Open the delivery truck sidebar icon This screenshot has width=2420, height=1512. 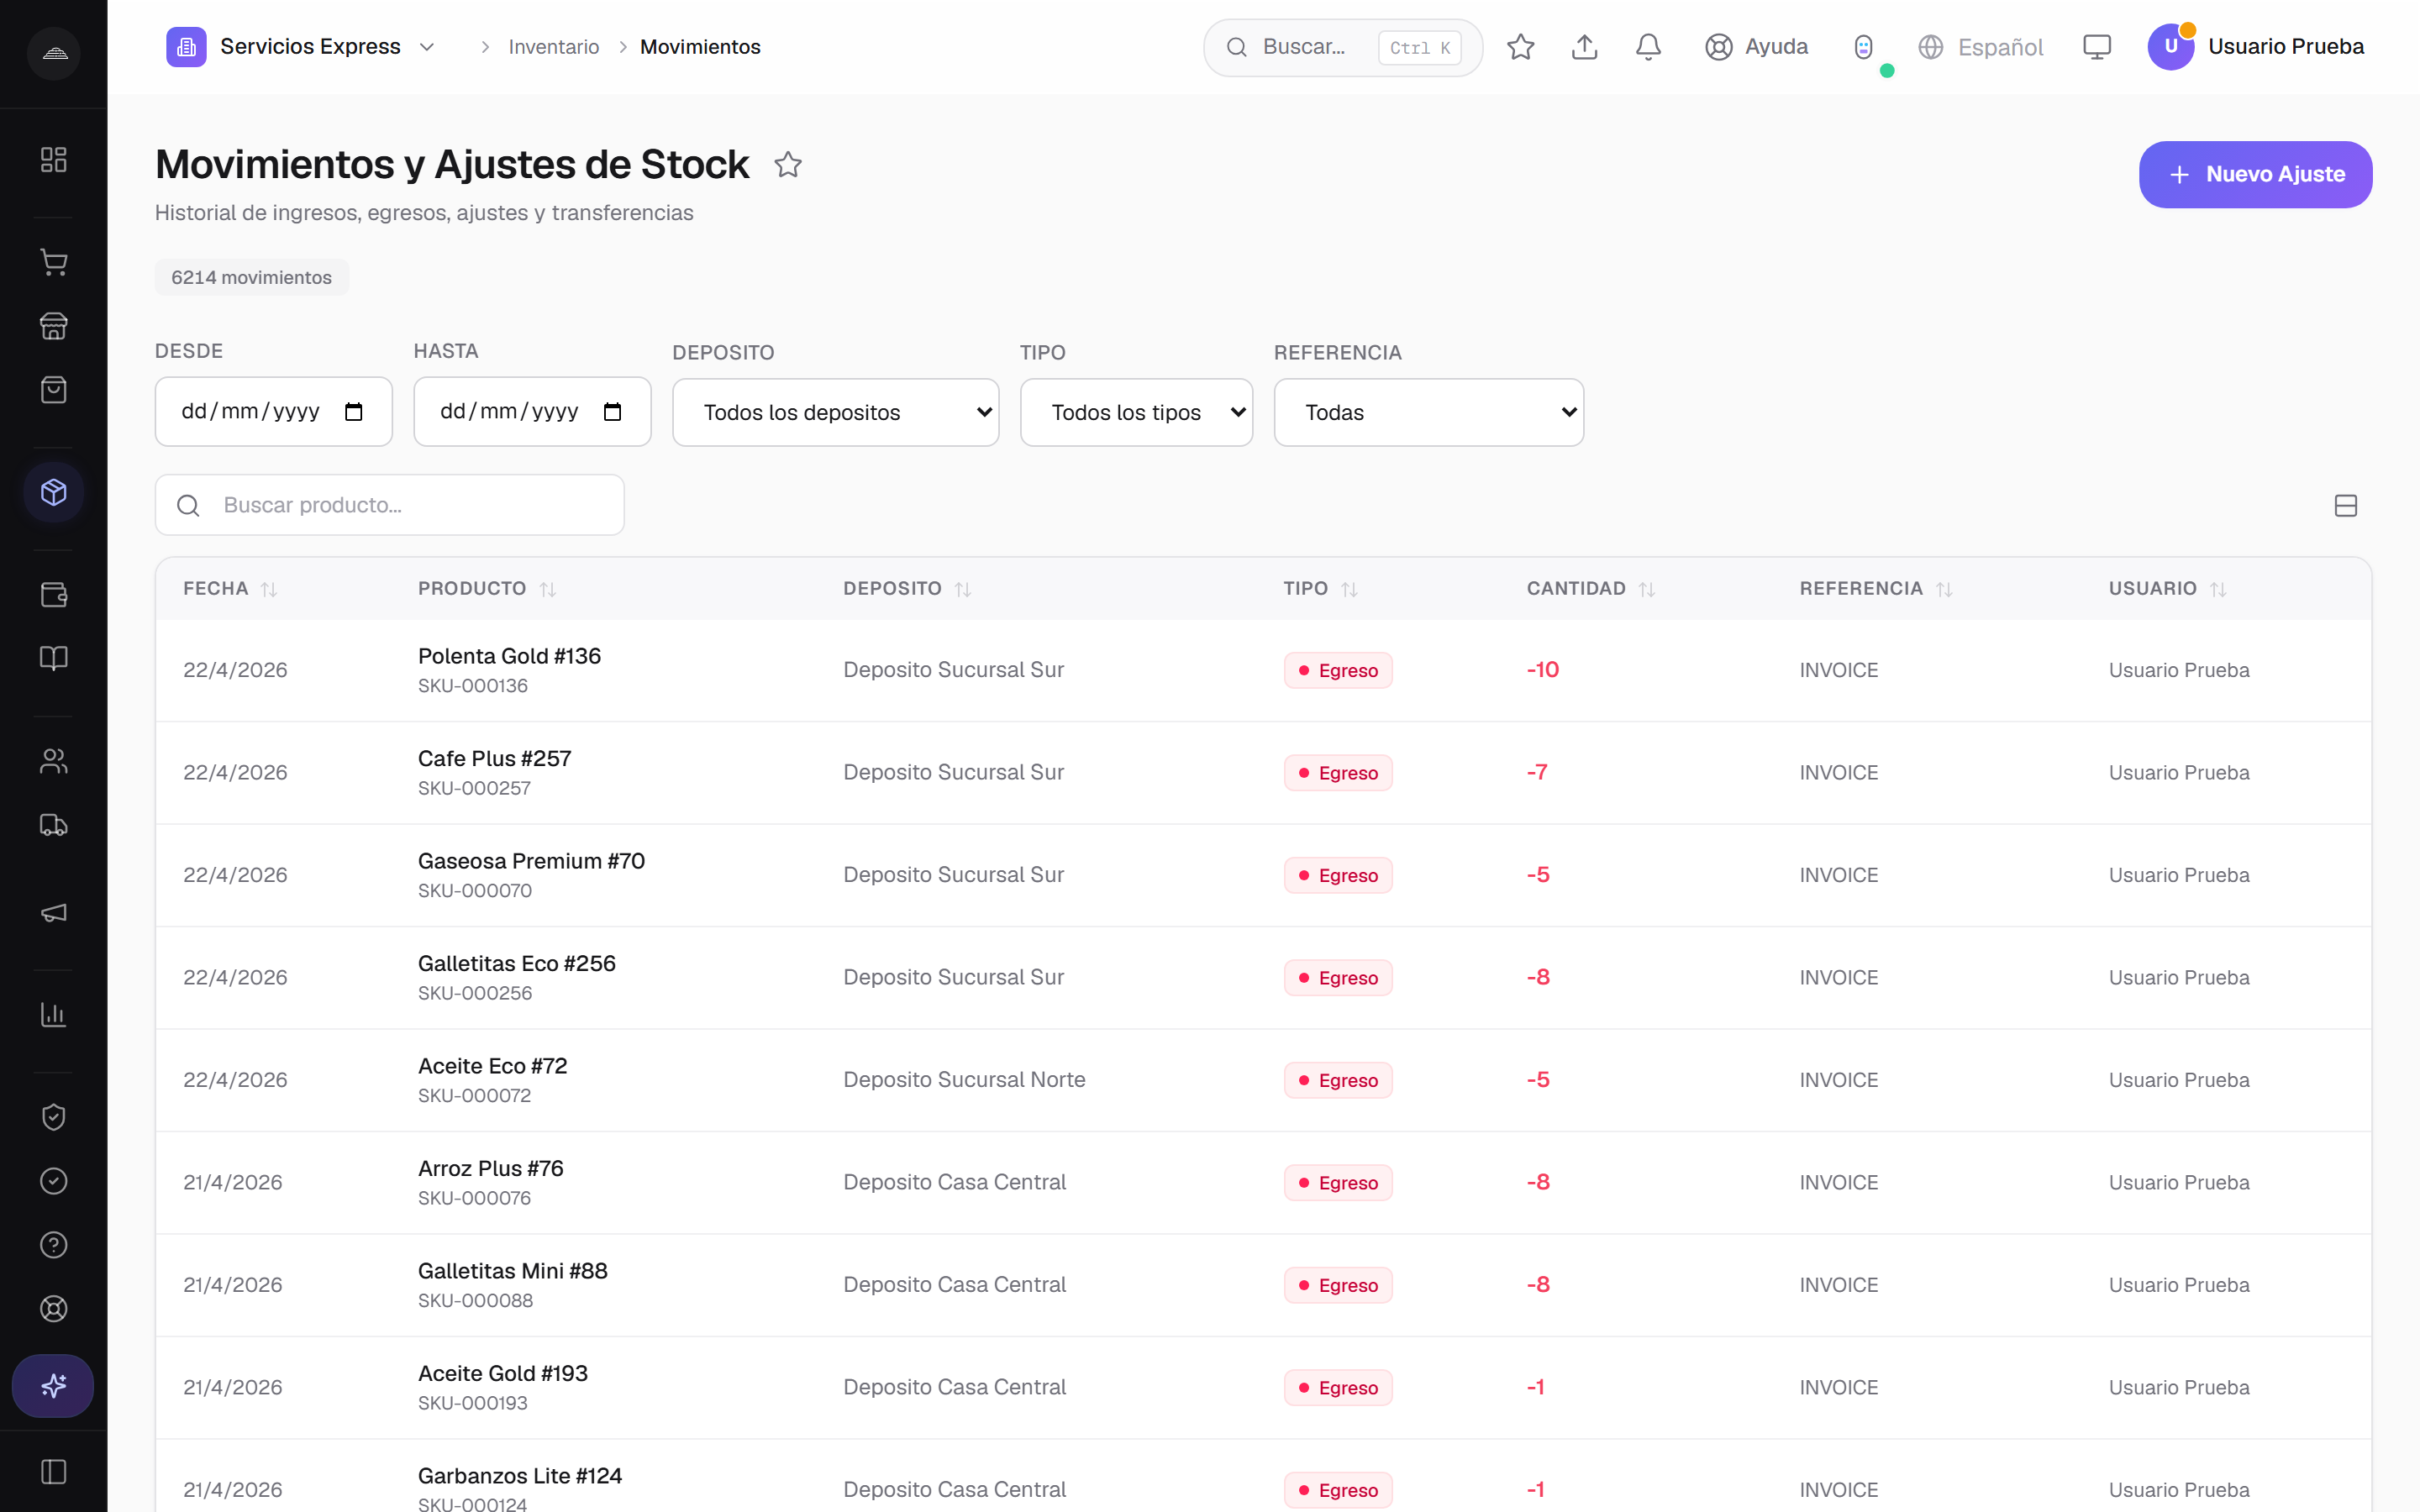[54, 825]
